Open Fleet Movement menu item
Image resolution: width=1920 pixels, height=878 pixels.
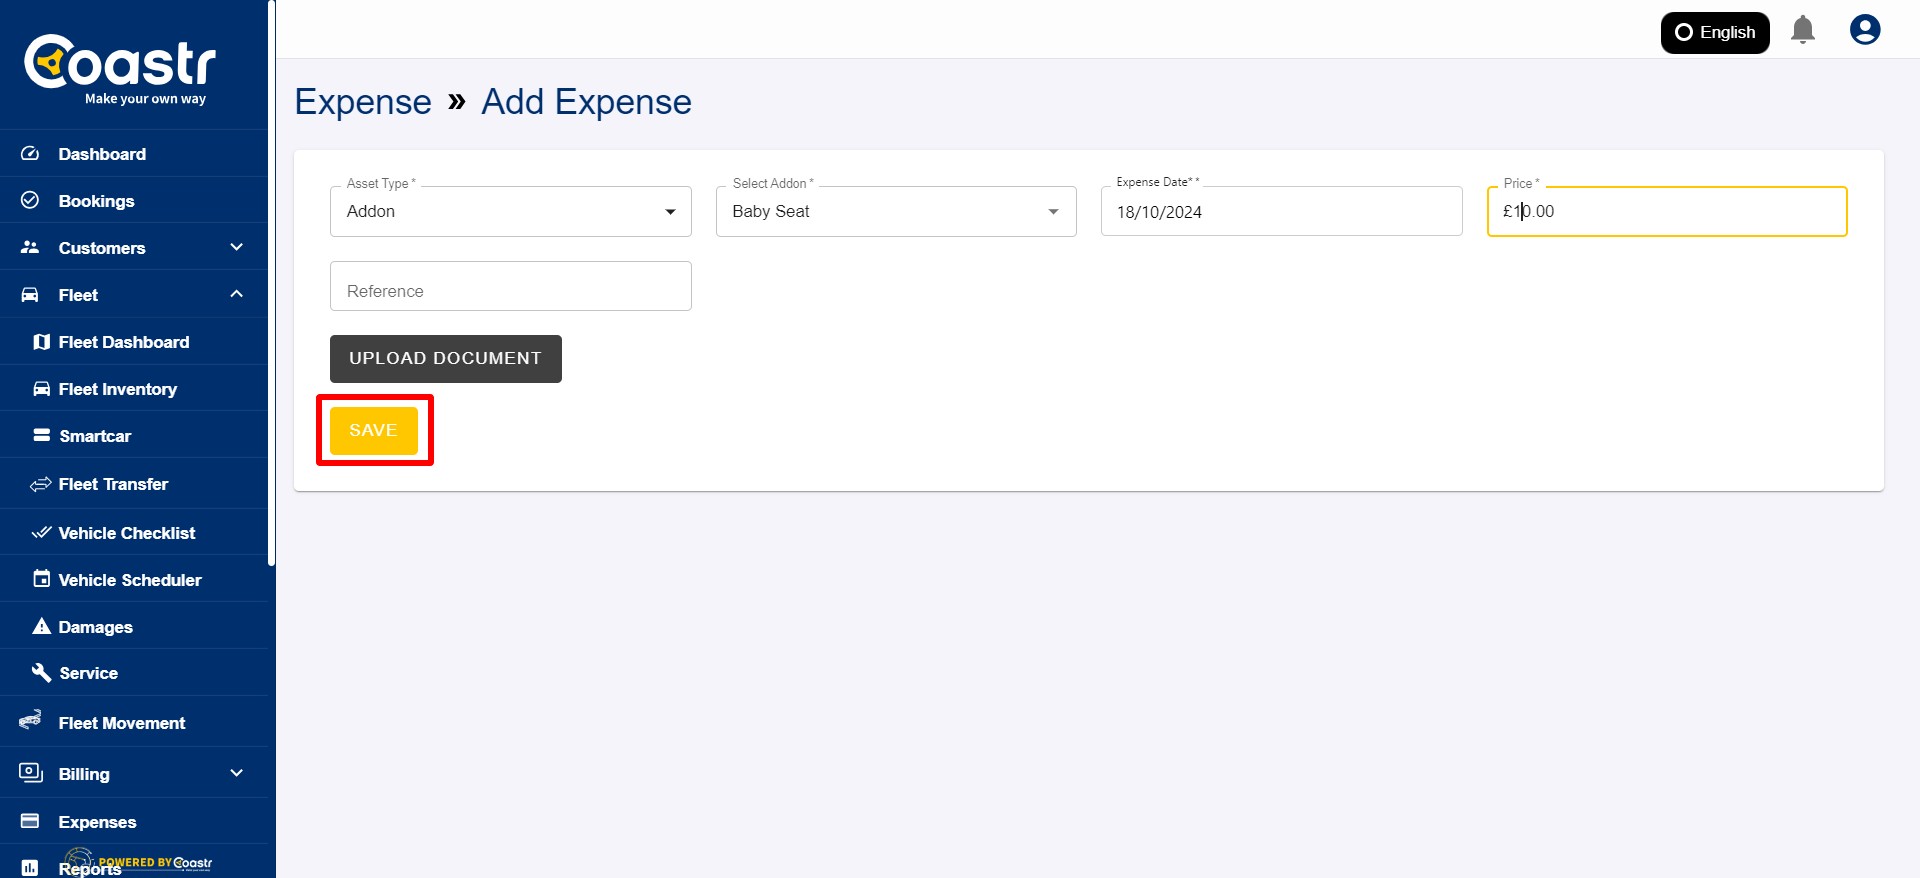click(x=134, y=722)
